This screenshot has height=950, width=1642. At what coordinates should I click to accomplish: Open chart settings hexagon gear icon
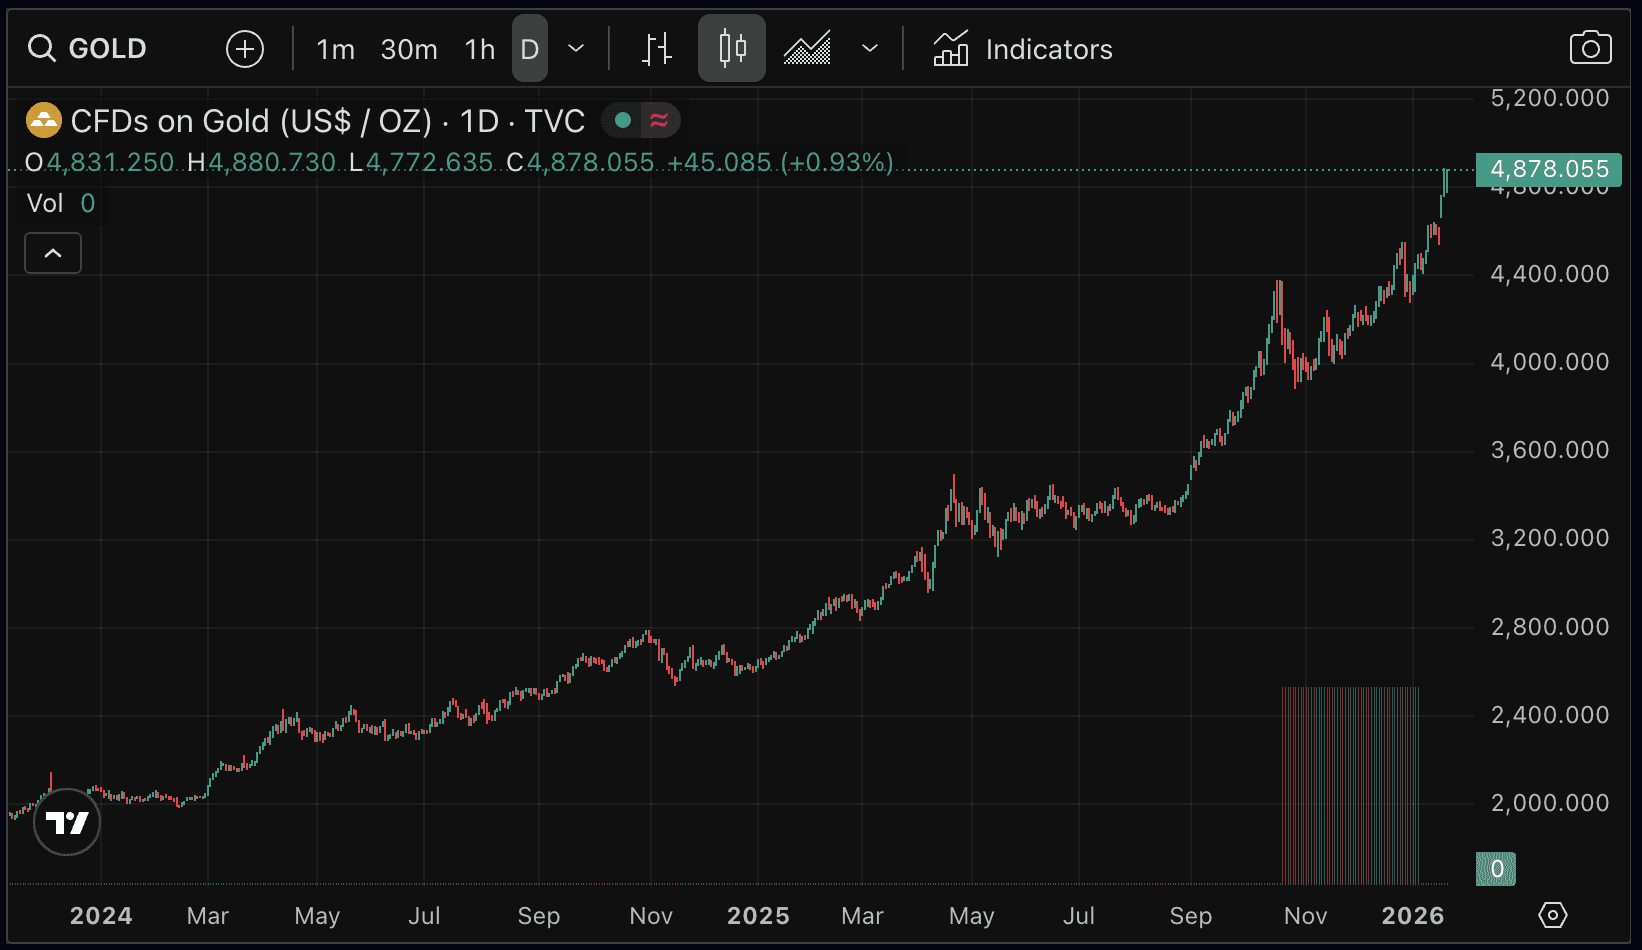click(x=1553, y=914)
